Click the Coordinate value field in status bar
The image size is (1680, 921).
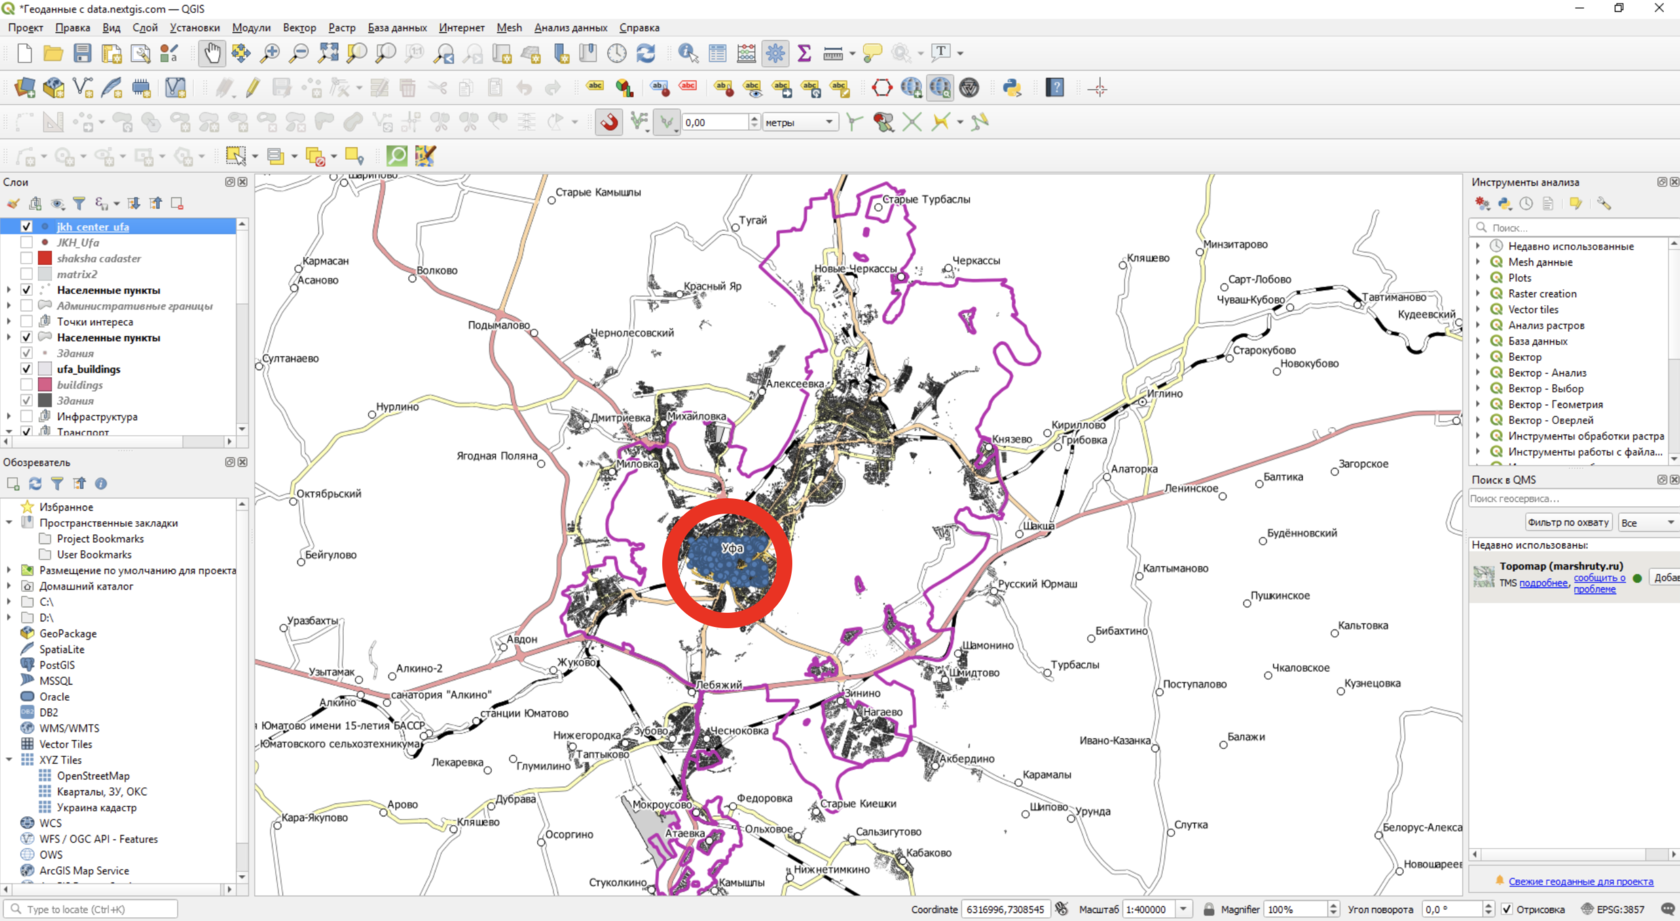1005,909
